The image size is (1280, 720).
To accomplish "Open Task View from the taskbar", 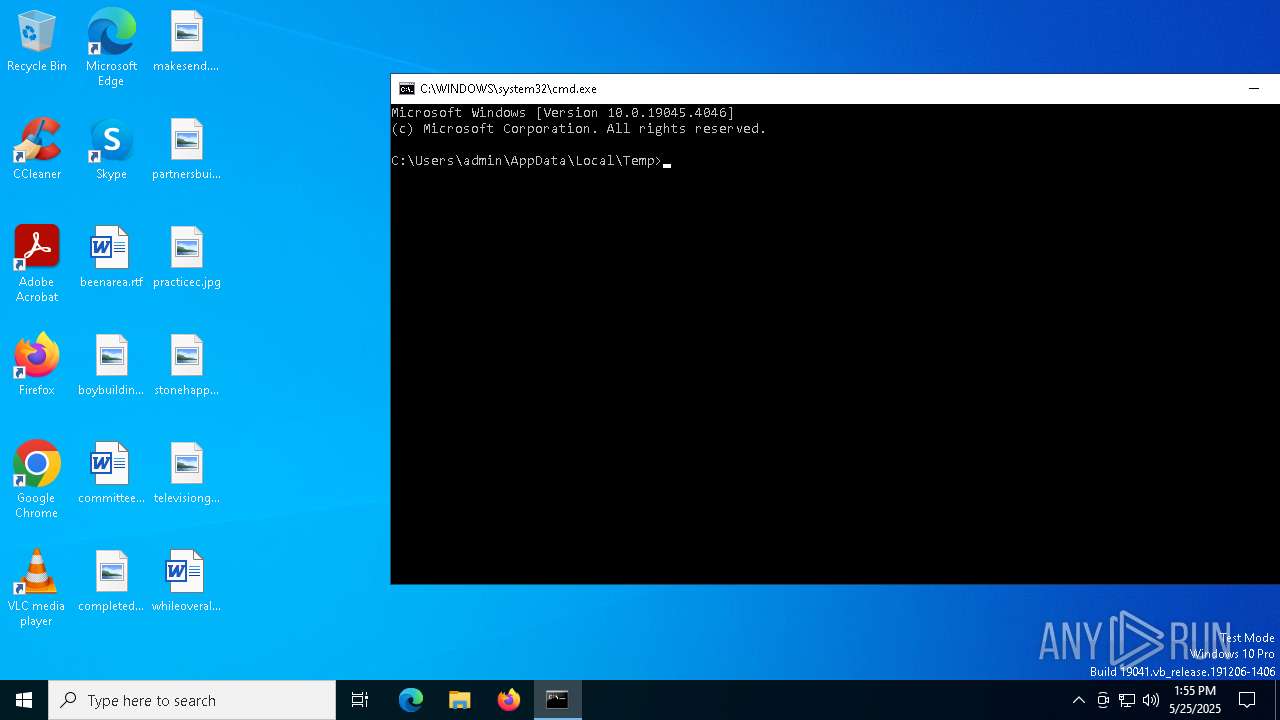I will tap(360, 700).
